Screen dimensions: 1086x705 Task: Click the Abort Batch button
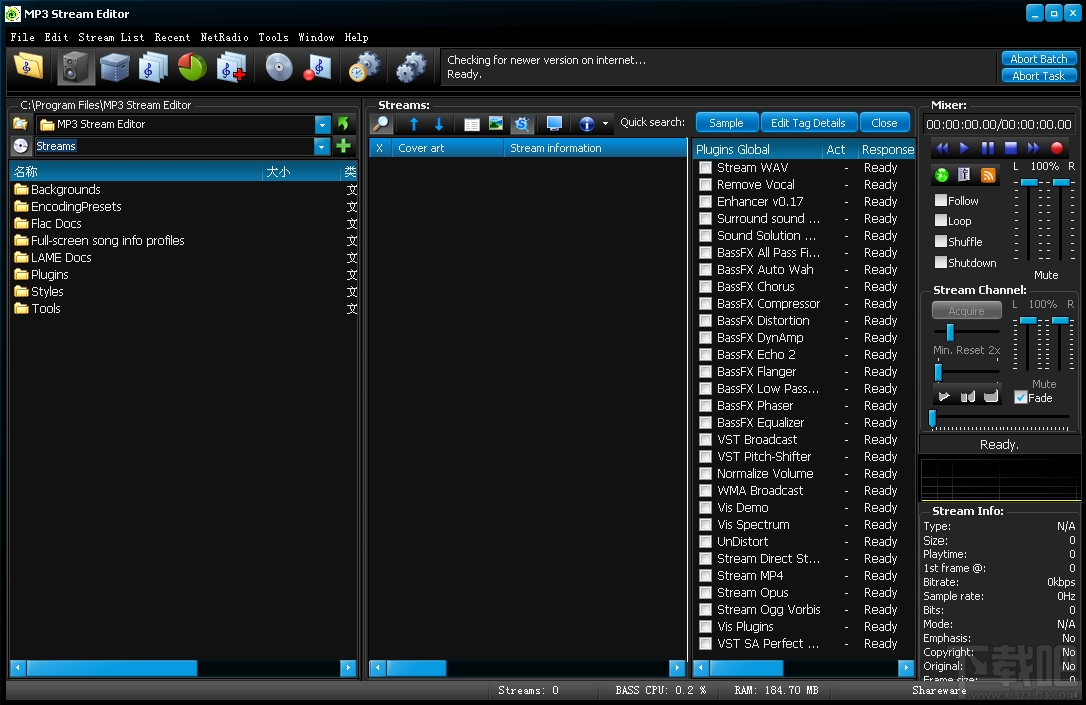click(1038, 59)
